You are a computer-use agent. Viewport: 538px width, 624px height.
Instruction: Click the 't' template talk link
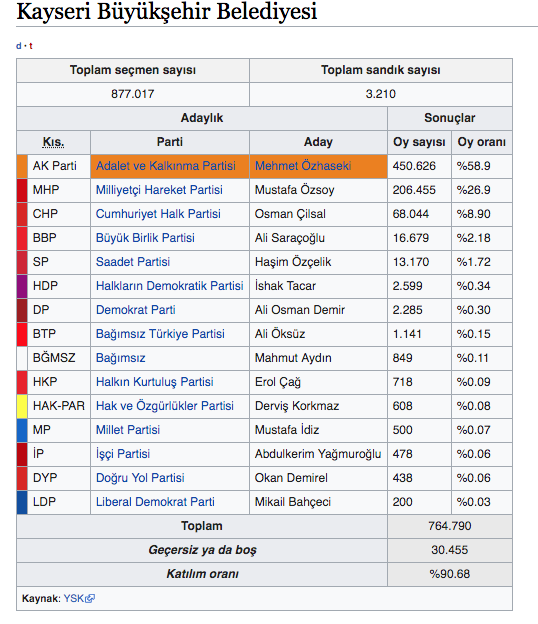[31, 46]
